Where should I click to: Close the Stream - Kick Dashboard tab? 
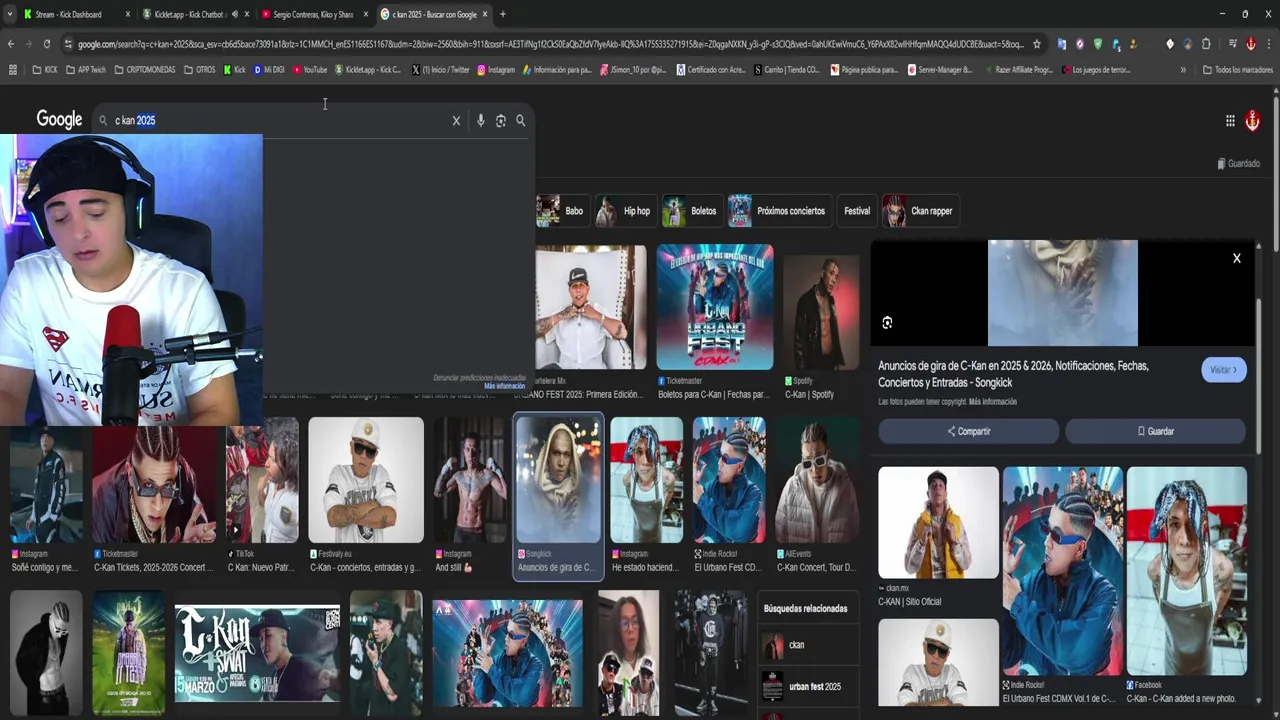(128, 14)
